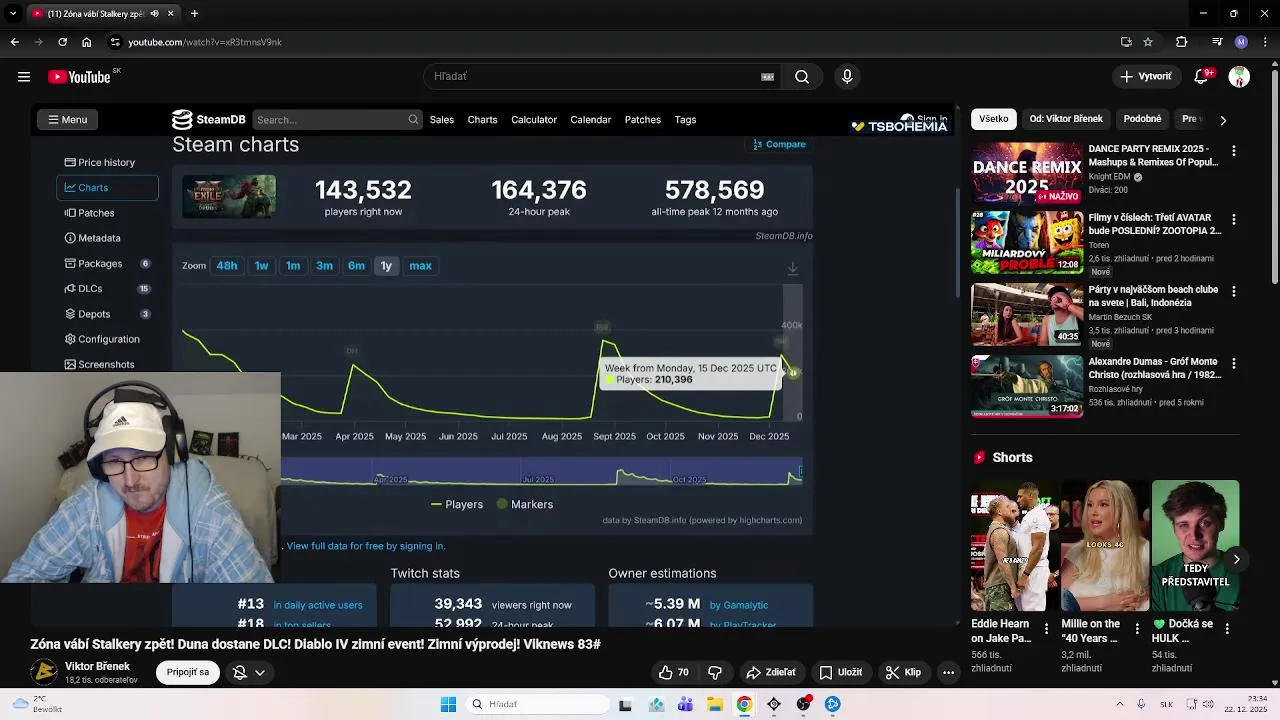Open the Chrome media controls icon
This screenshot has height=720, width=1280.
[x=1217, y=42]
